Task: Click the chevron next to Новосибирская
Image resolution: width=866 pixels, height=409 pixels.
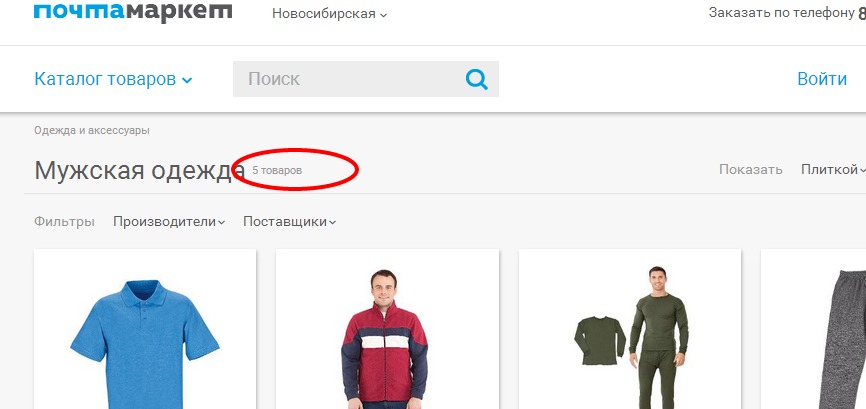Action: tap(383, 15)
